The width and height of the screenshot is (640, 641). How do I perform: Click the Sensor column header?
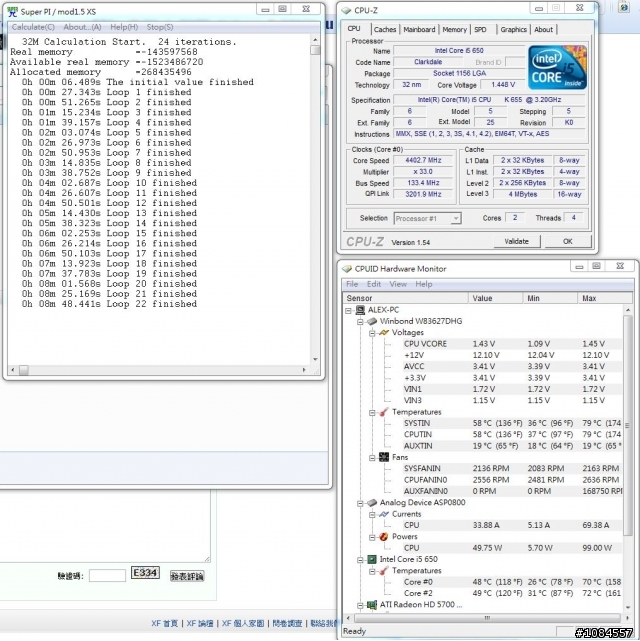(x=405, y=298)
